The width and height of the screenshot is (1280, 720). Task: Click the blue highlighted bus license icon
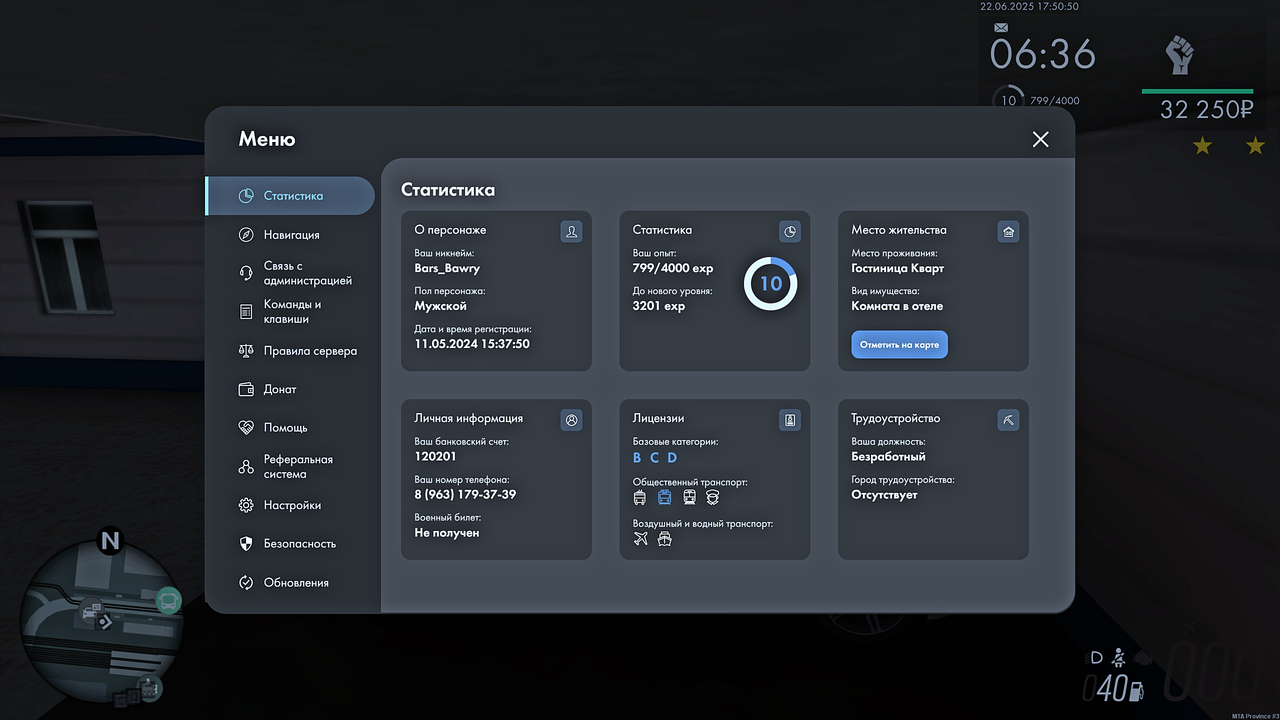pyautogui.click(x=664, y=497)
